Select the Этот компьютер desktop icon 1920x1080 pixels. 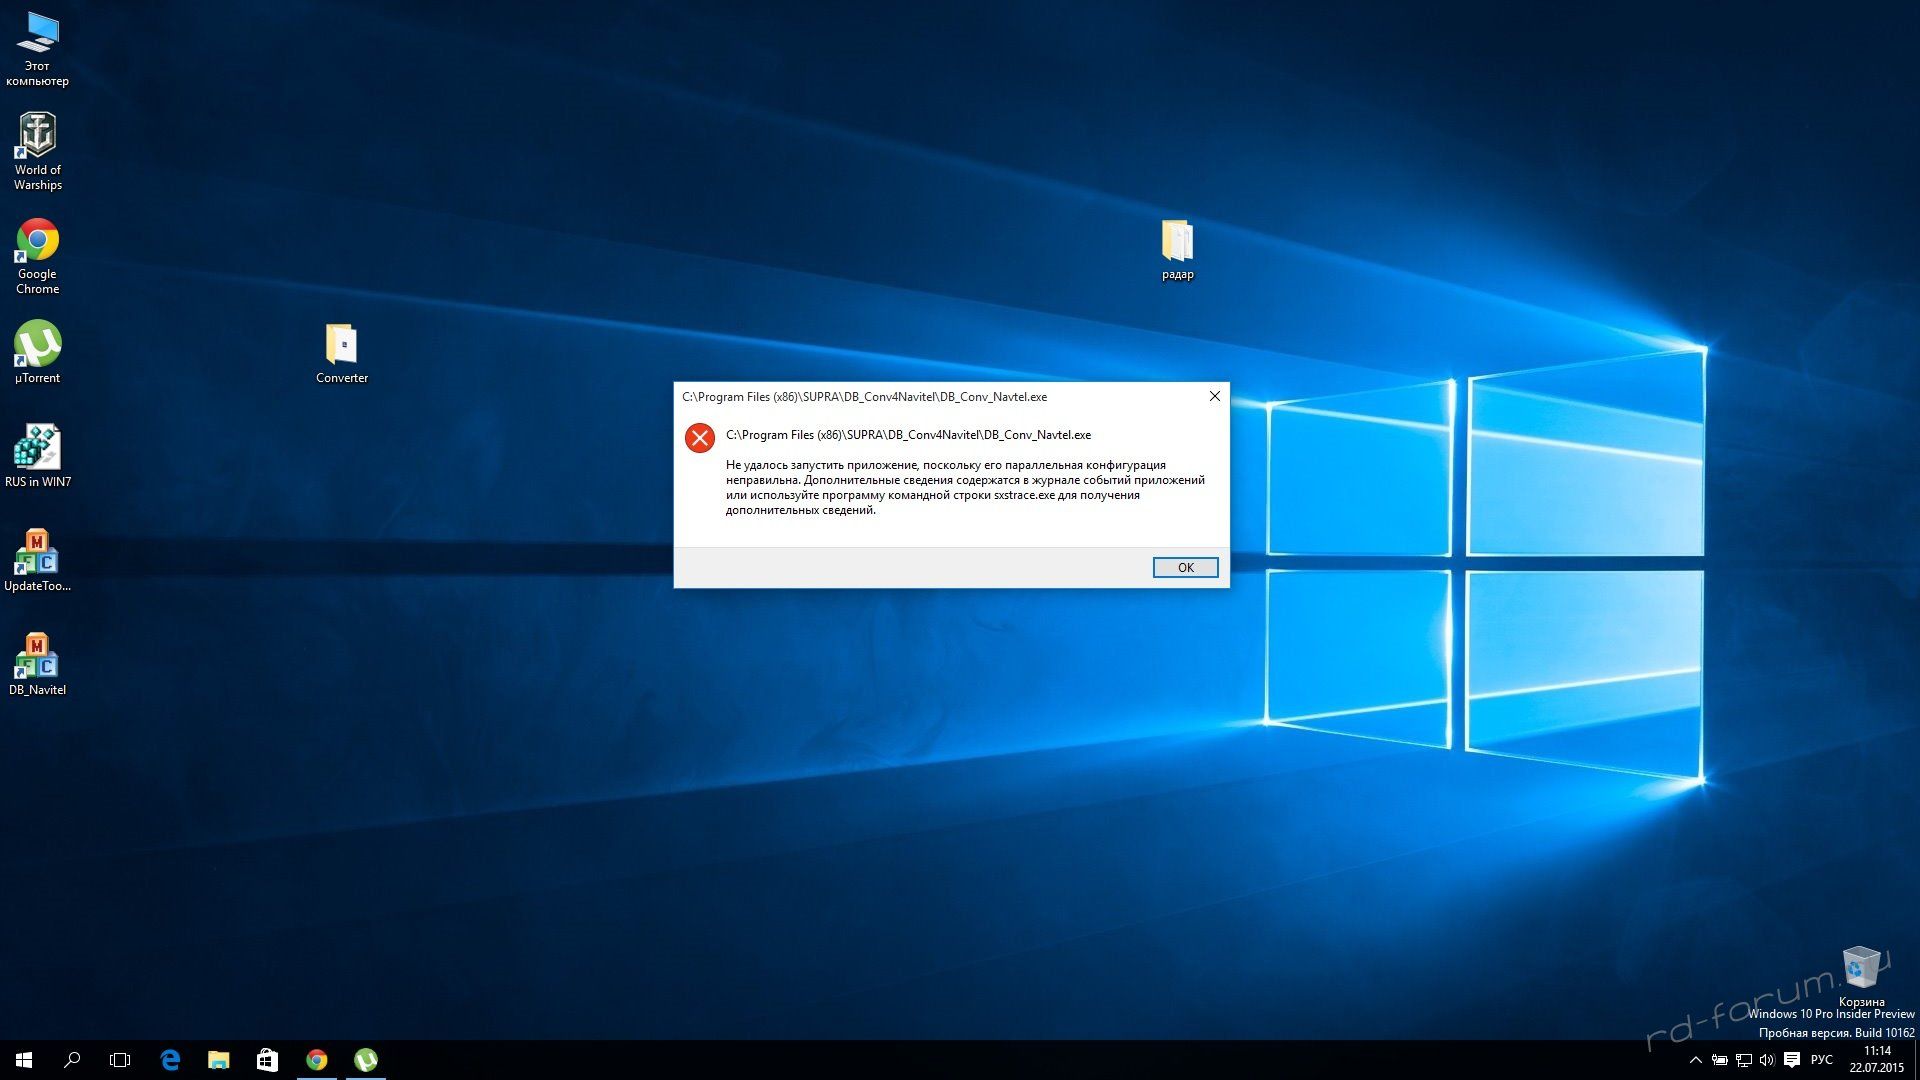pyautogui.click(x=37, y=50)
